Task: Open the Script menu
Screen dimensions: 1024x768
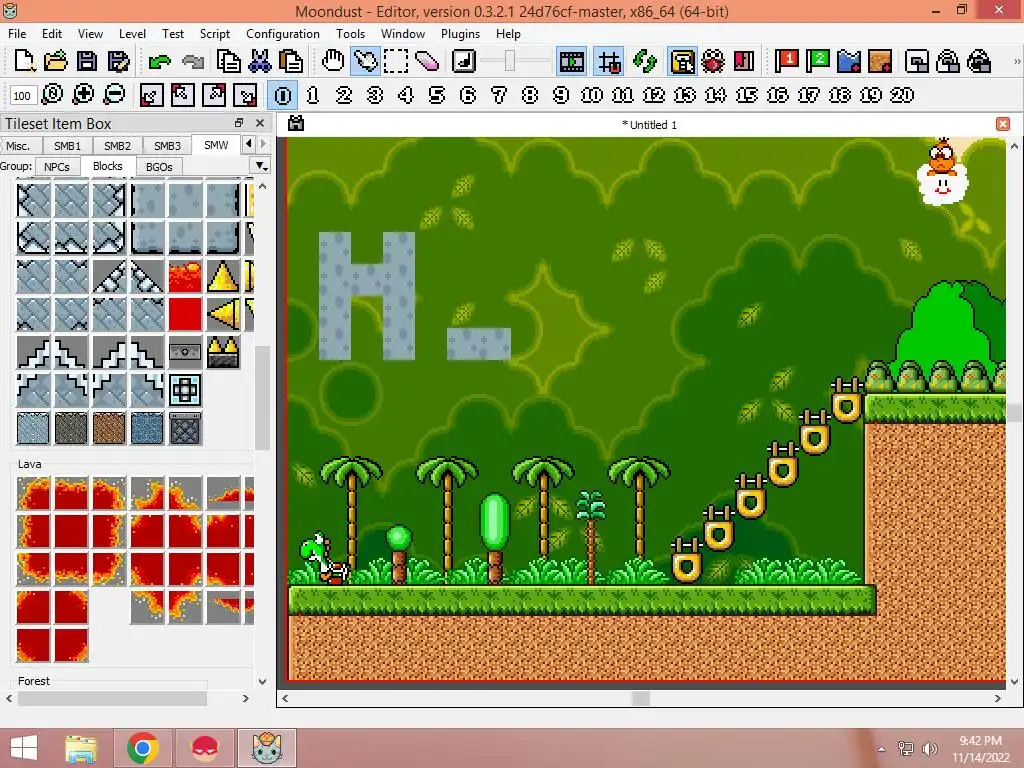Action: 214,33
